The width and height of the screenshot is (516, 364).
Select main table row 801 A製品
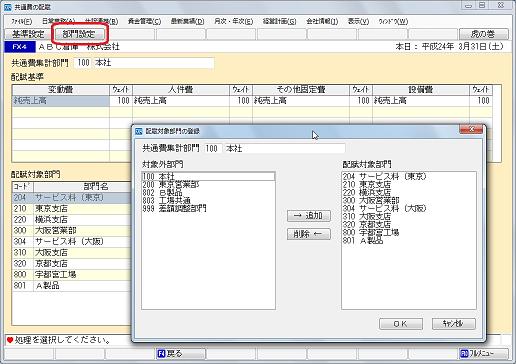[72, 285]
